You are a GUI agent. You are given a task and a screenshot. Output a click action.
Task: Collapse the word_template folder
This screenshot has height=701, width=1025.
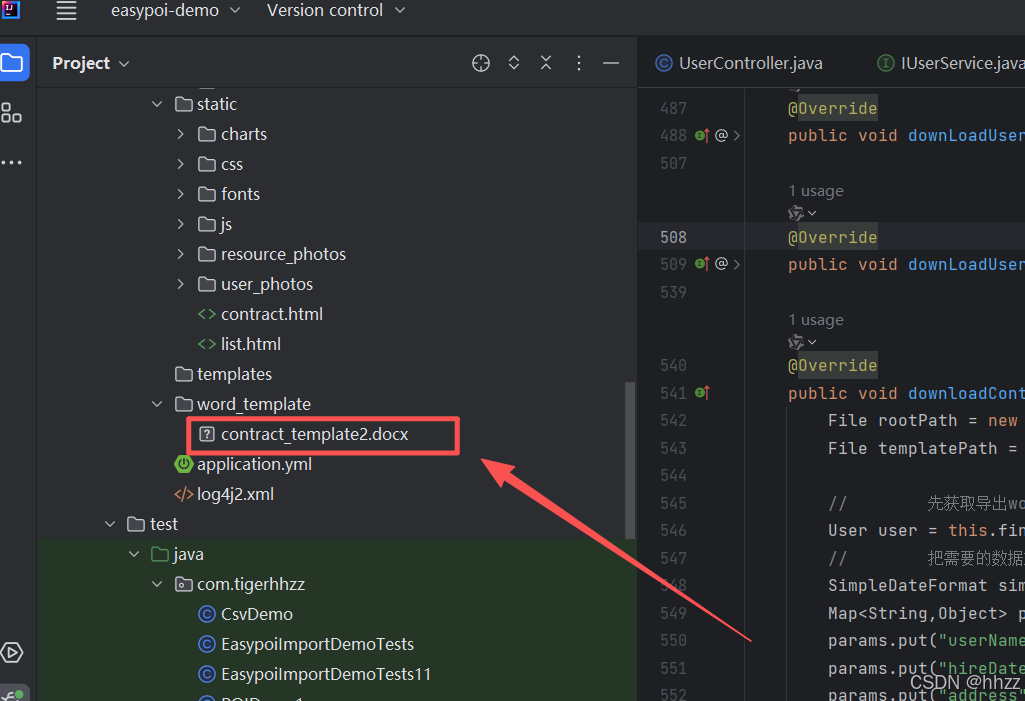point(157,404)
